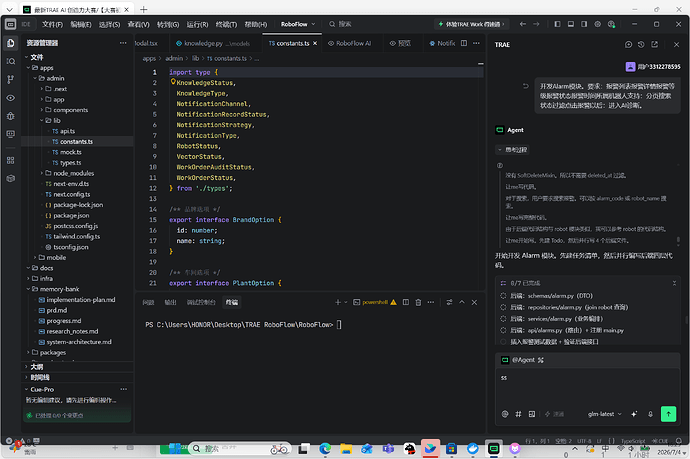Open the Extensions view in activity bar
Screen dimensions: 690x459
click(x=11, y=160)
